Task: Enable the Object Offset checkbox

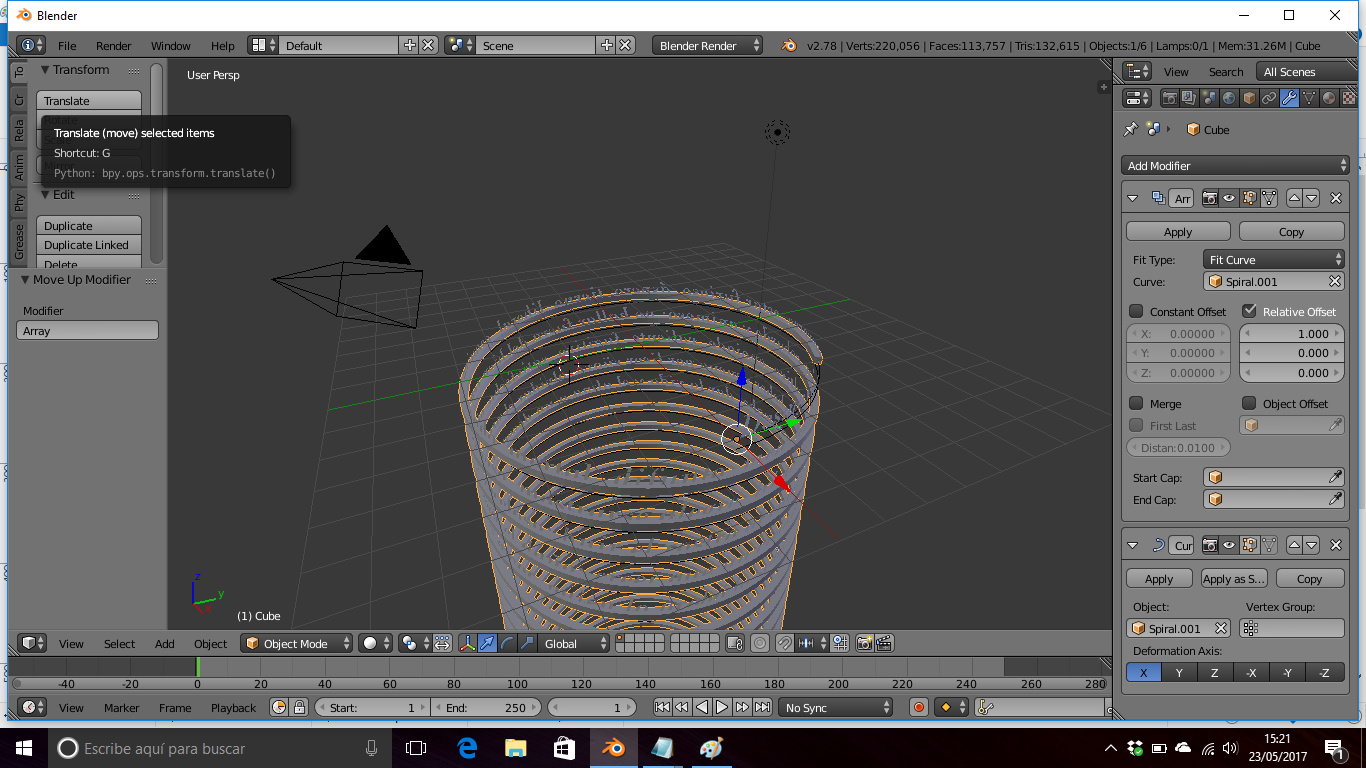Action: pyautogui.click(x=1249, y=403)
